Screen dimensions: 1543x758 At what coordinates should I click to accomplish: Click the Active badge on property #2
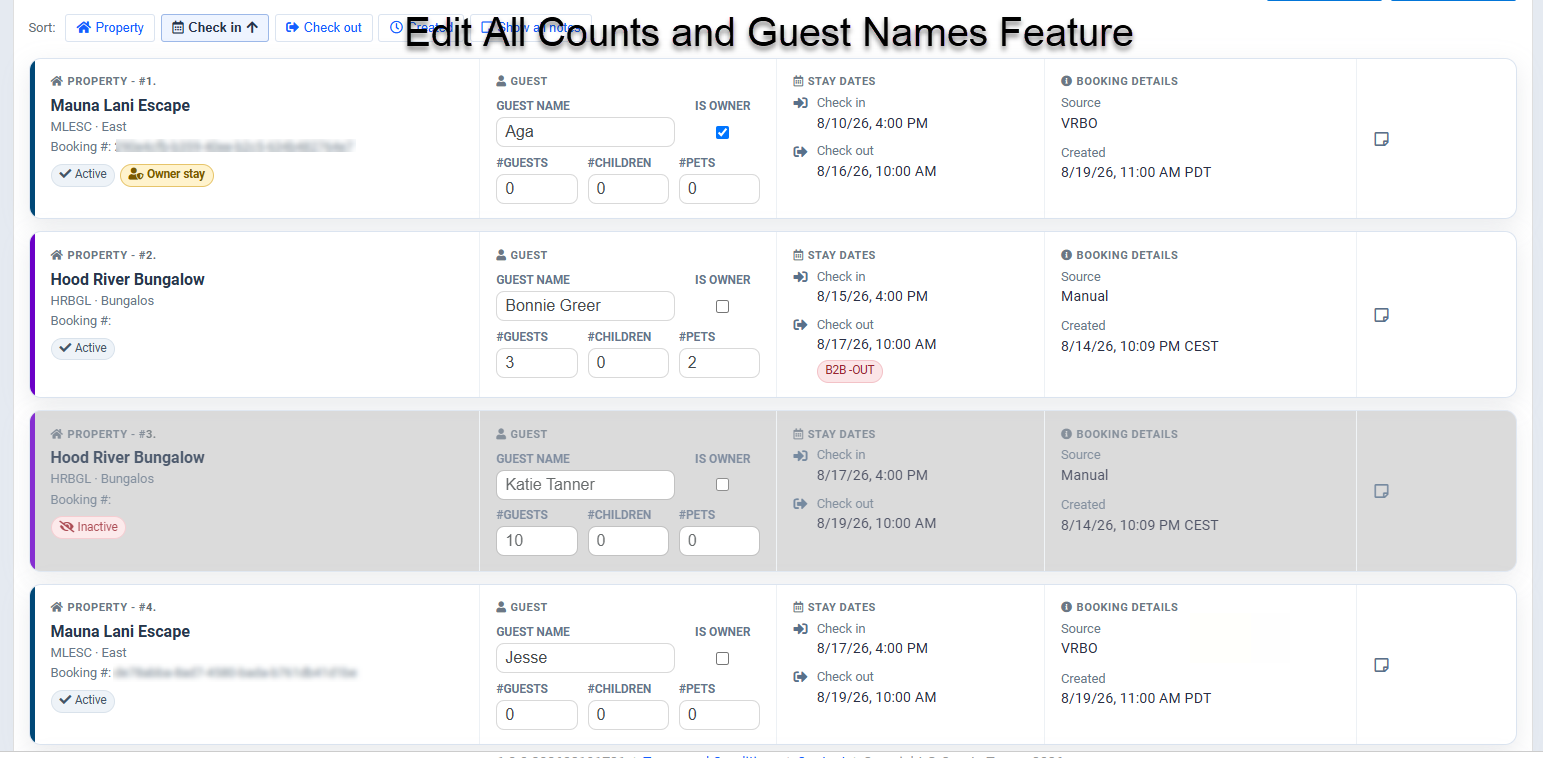pos(83,348)
